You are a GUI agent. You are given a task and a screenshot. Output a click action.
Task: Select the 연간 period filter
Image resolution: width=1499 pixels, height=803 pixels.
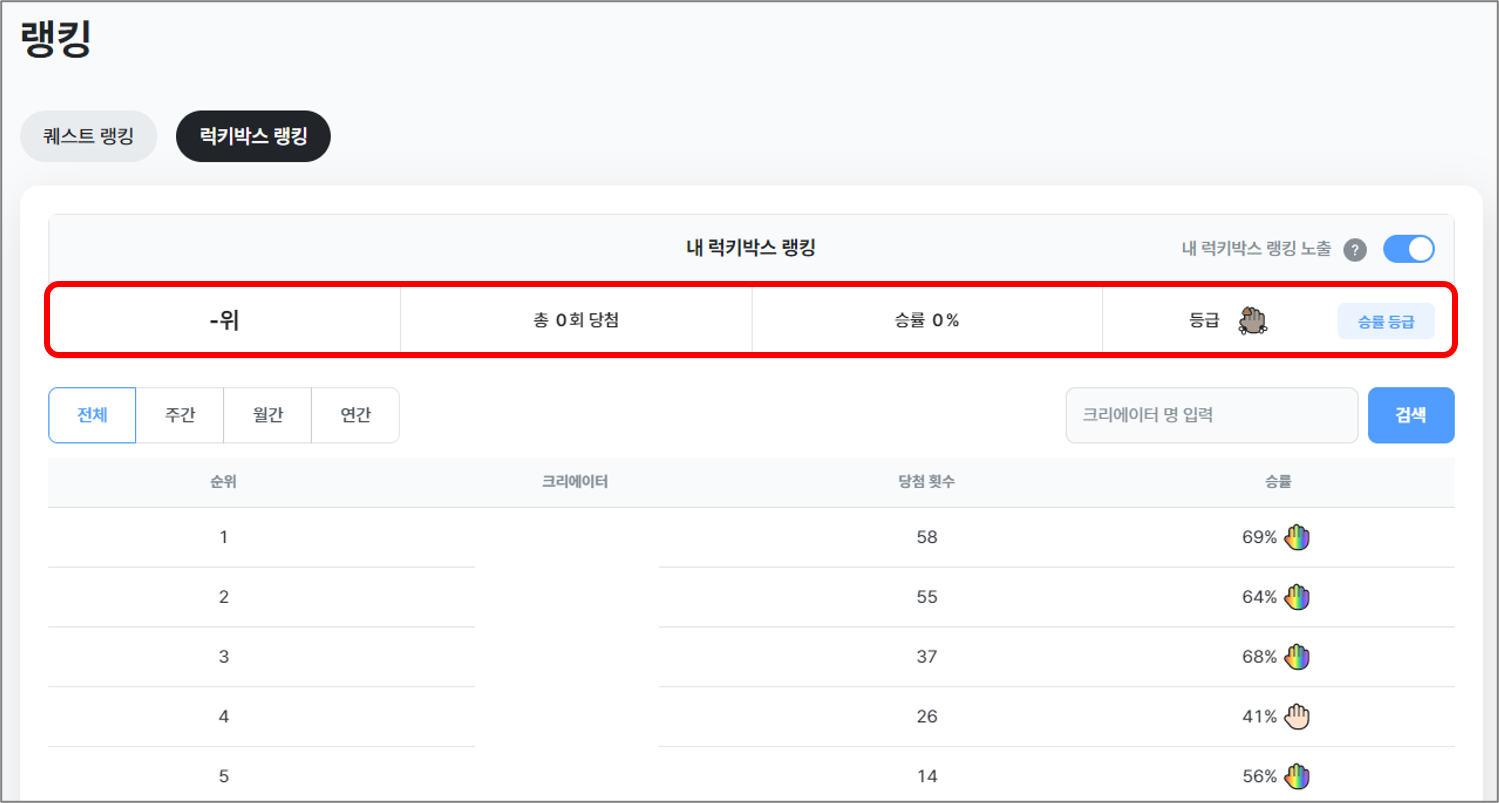(355, 415)
